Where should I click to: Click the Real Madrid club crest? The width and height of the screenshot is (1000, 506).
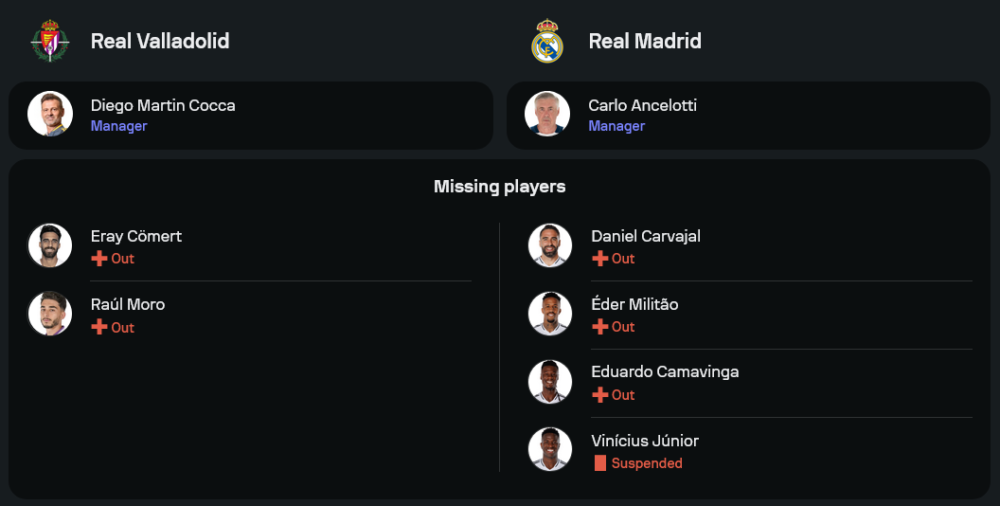click(547, 41)
